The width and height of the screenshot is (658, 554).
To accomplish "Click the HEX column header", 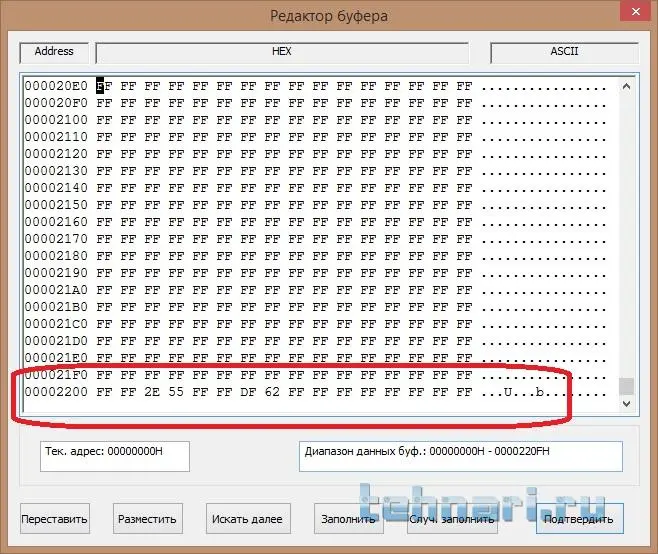I will 282,52.
